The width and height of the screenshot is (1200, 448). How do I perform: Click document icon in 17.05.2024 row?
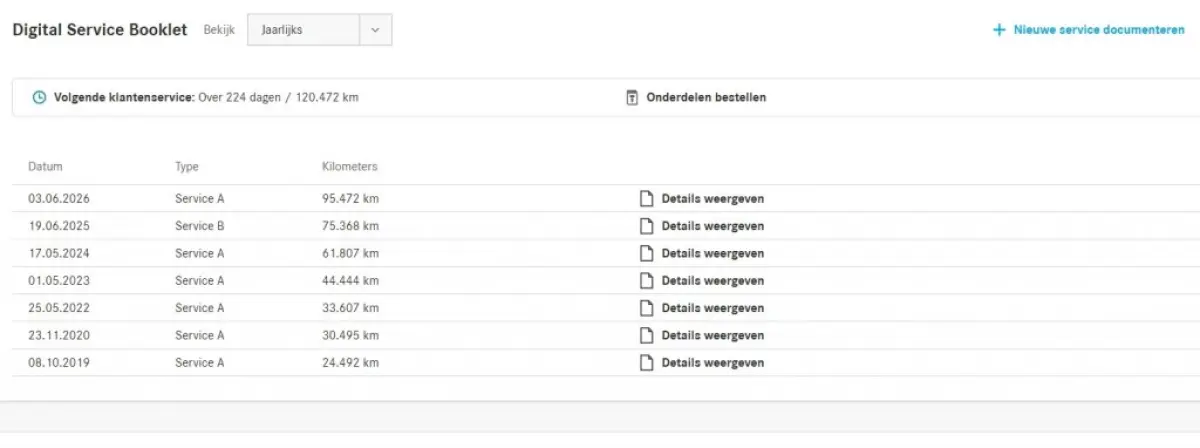pyautogui.click(x=646, y=253)
